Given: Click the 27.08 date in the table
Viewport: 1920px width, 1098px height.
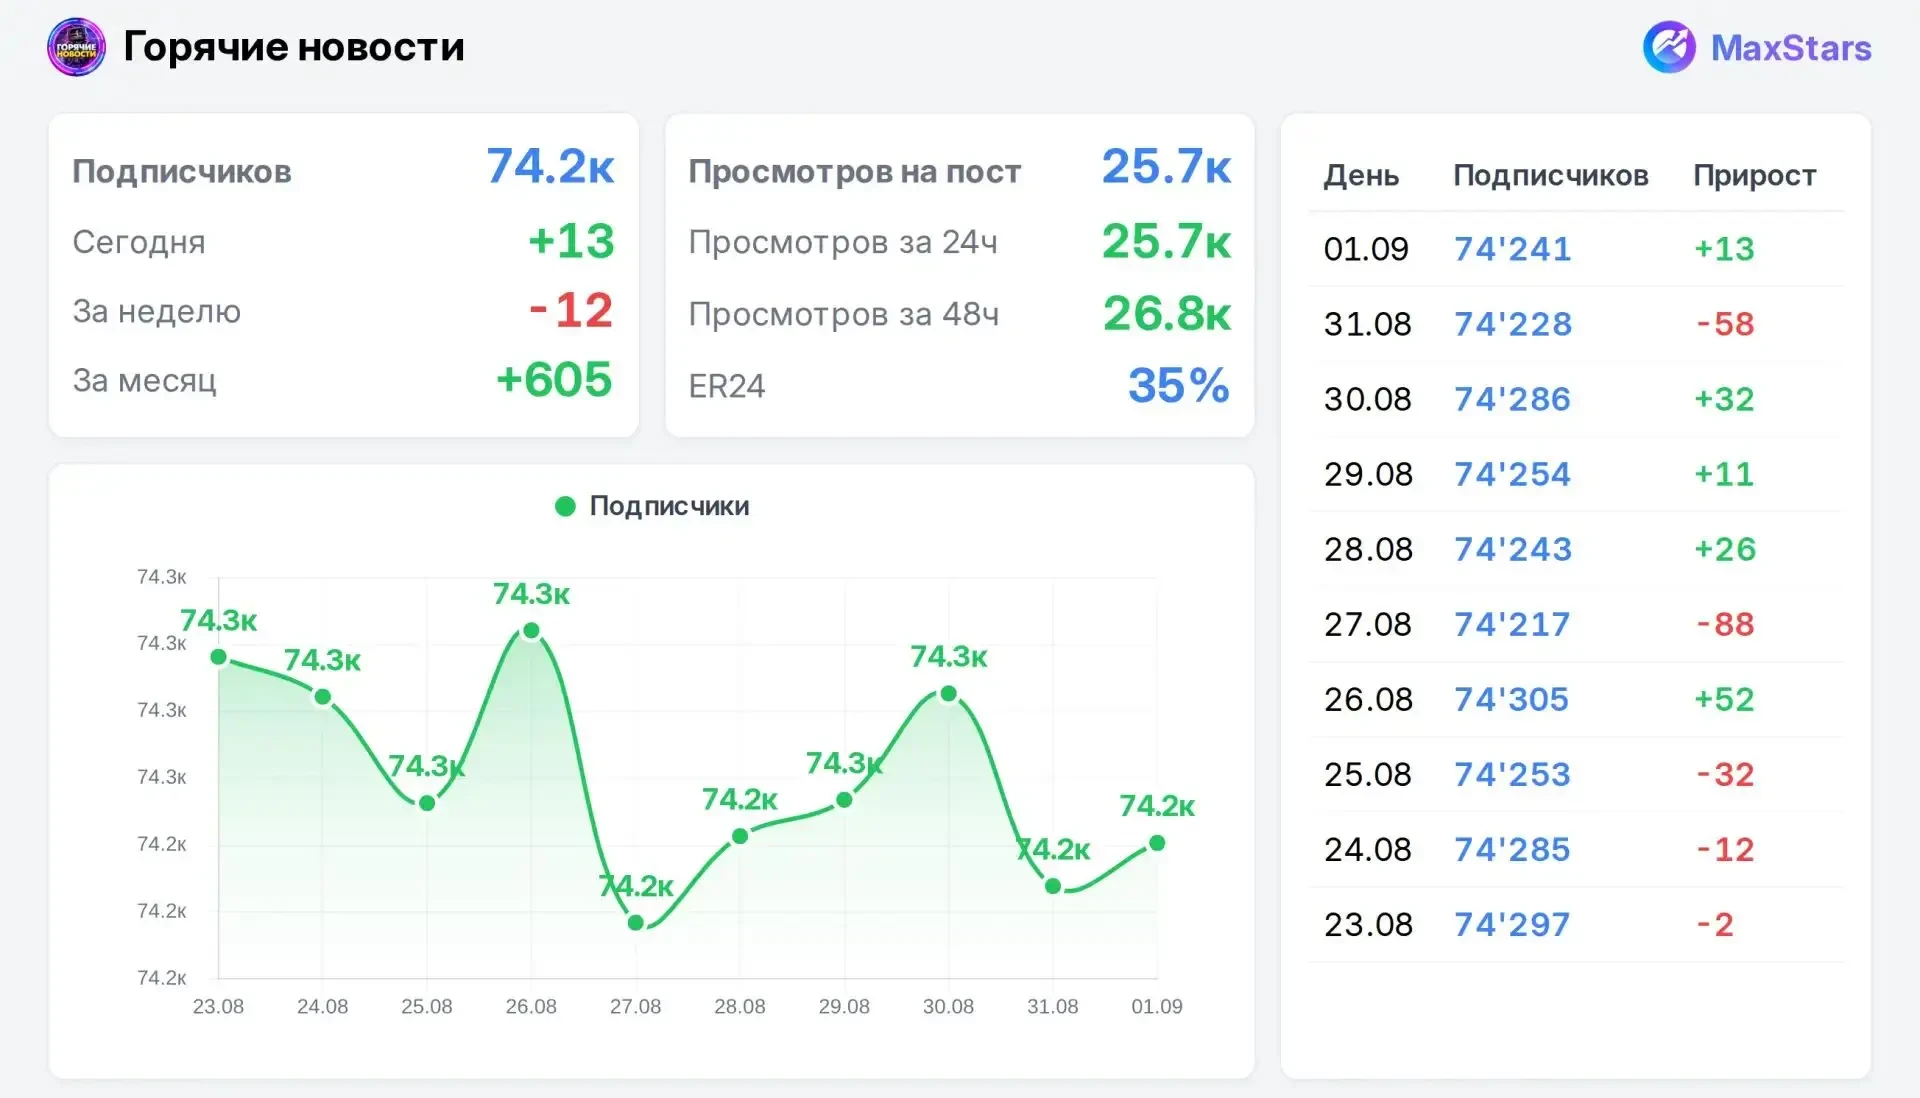Looking at the screenshot, I should coord(1367,624).
